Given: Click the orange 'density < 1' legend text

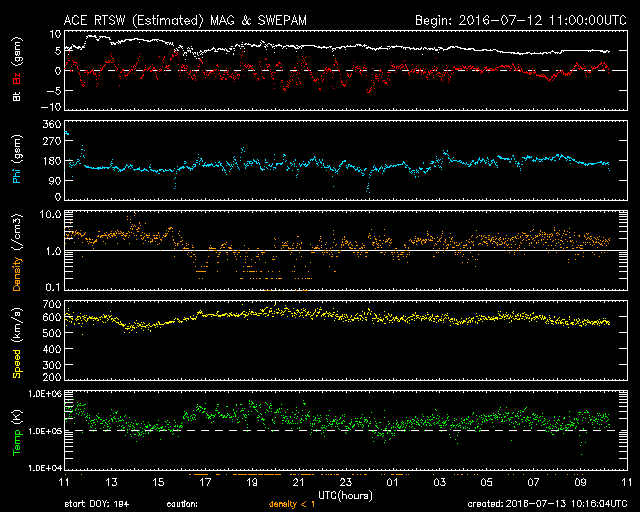Looking at the screenshot, I should [x=292, y=503].
